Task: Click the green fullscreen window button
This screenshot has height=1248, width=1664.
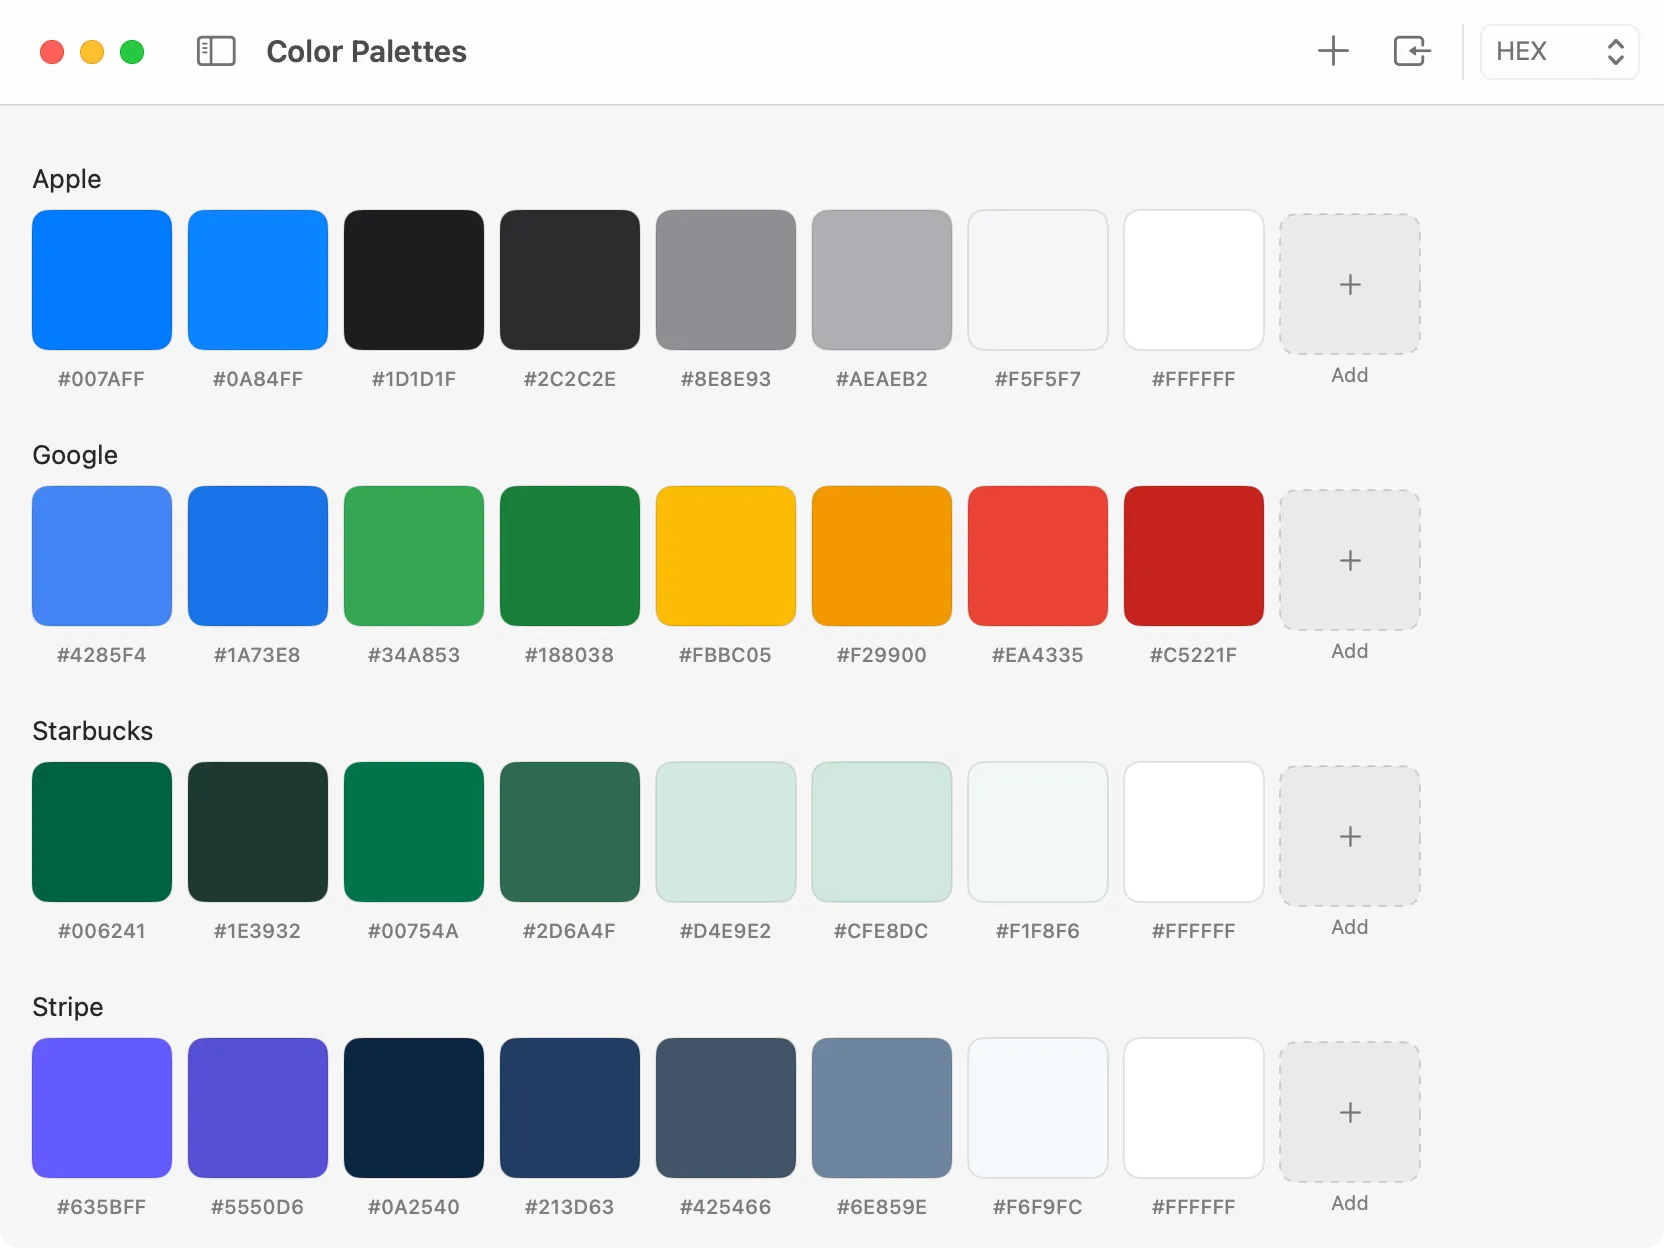Action: pyautogui.click(x=132, y=52)
